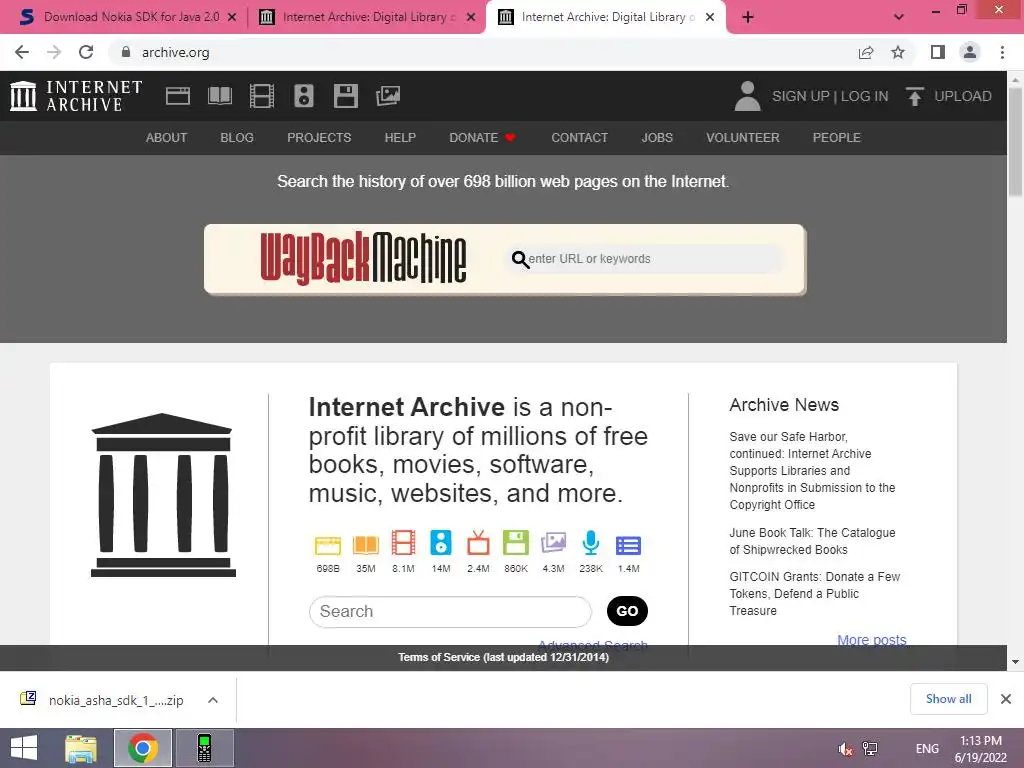Screen dimensions: 1024x768
Task: Open the Video film icon in header
Action: pyautogui.click(x=262, y=96)
